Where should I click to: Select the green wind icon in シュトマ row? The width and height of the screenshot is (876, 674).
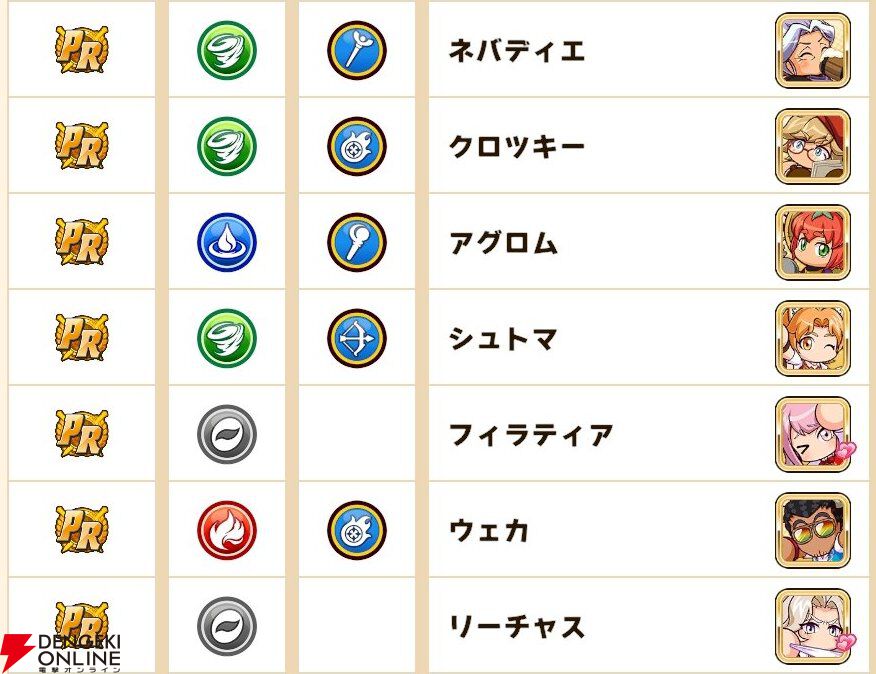click(227, 338)
